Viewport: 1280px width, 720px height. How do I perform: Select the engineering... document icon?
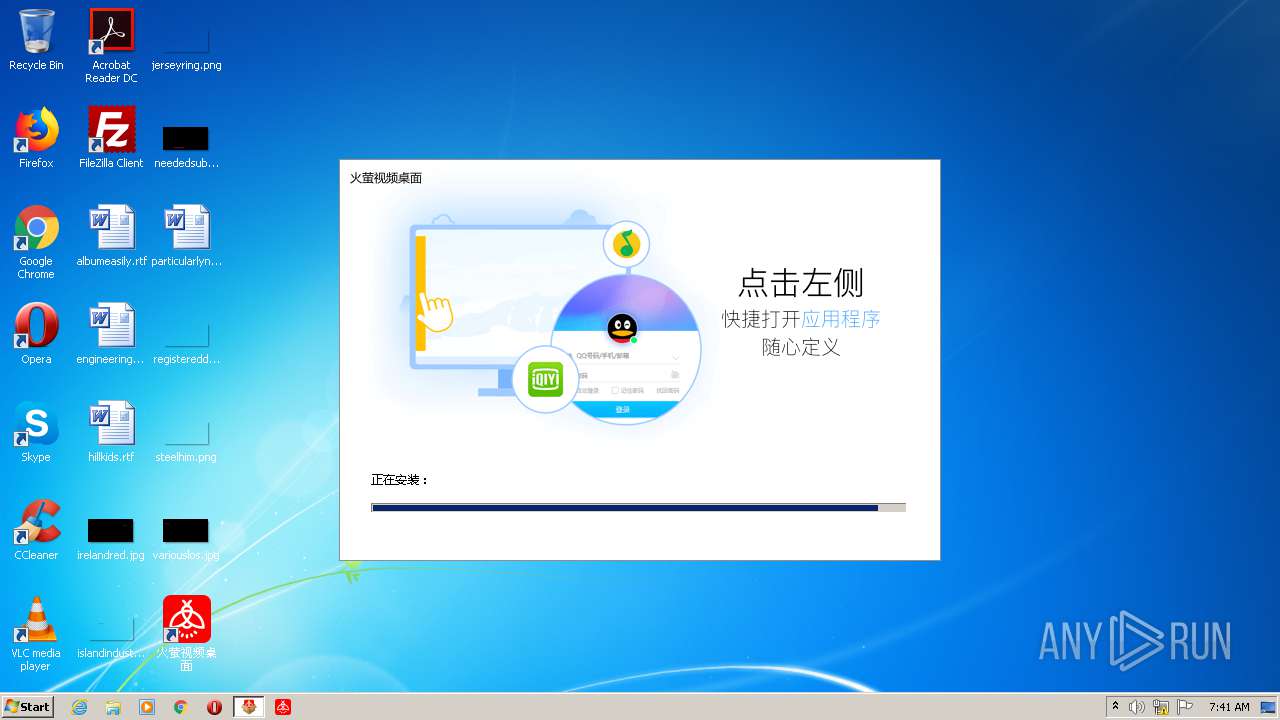pyautogui.click(x=111, y=334)
